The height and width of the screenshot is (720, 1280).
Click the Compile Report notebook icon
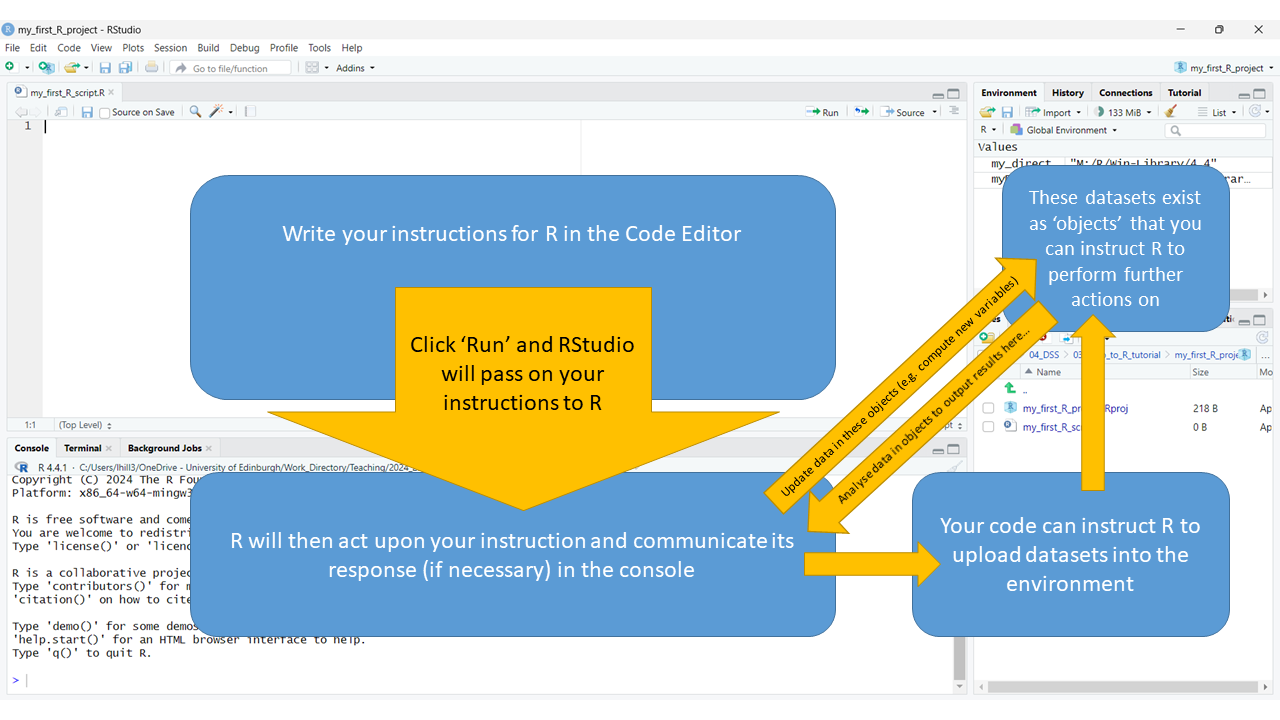point(250,112)
